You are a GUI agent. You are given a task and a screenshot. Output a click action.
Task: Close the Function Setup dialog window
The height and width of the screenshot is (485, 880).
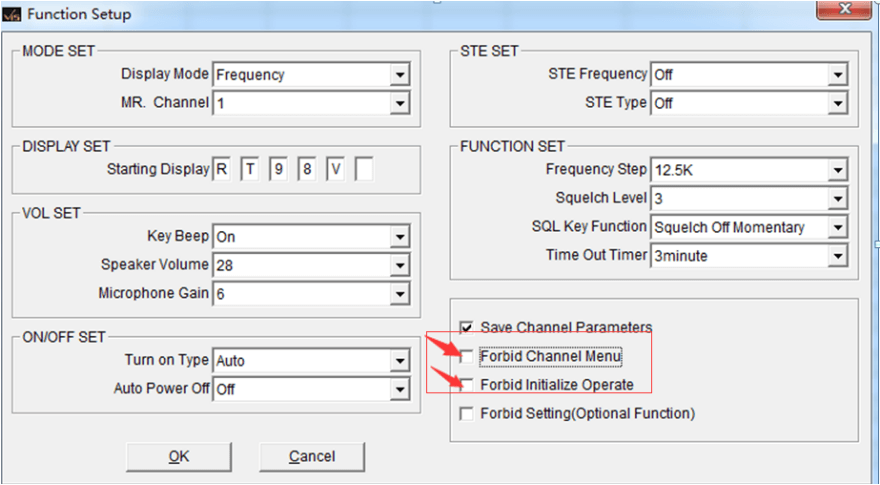(x=844, y=10)
